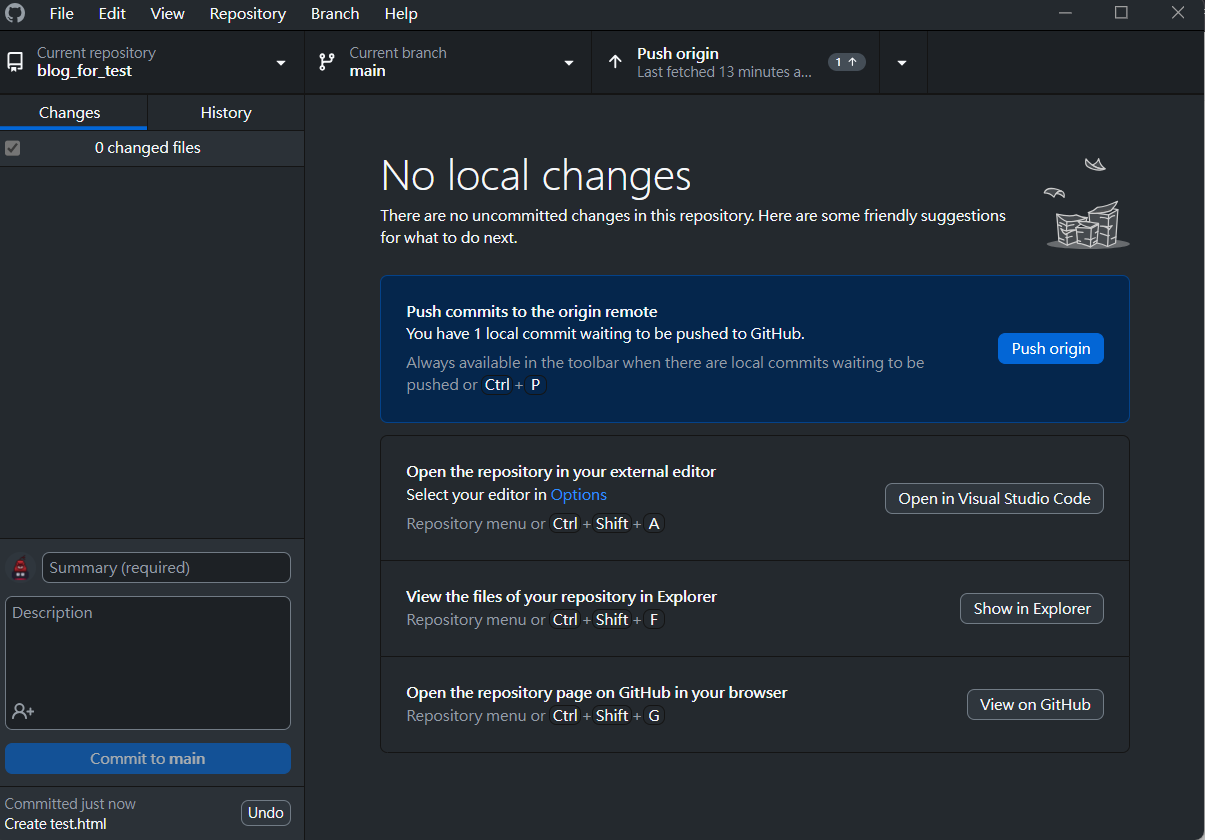
Task: Maximize the GitHub Desktop window
Action: (x=1121, y=13)
